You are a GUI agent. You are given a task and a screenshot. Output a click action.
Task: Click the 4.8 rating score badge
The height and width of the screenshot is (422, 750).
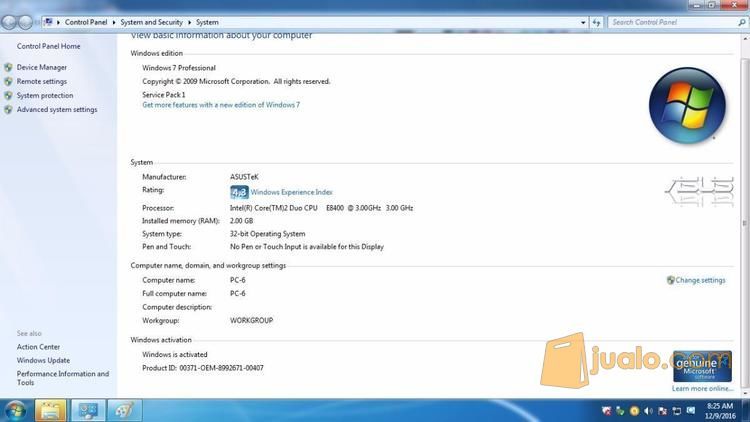[239, 192]
